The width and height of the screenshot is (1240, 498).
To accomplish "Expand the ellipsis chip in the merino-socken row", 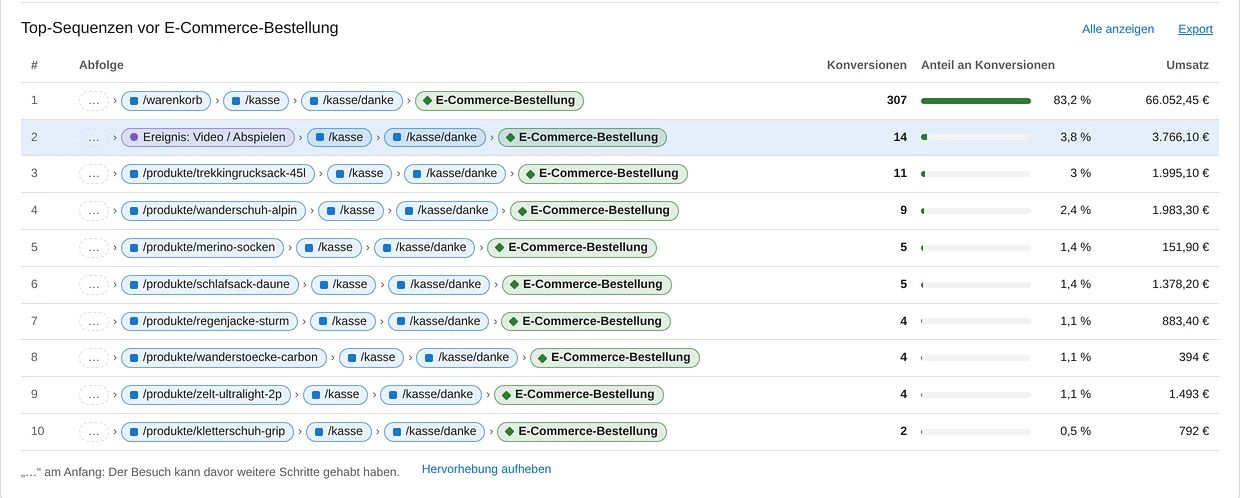I will coord(94,247).
